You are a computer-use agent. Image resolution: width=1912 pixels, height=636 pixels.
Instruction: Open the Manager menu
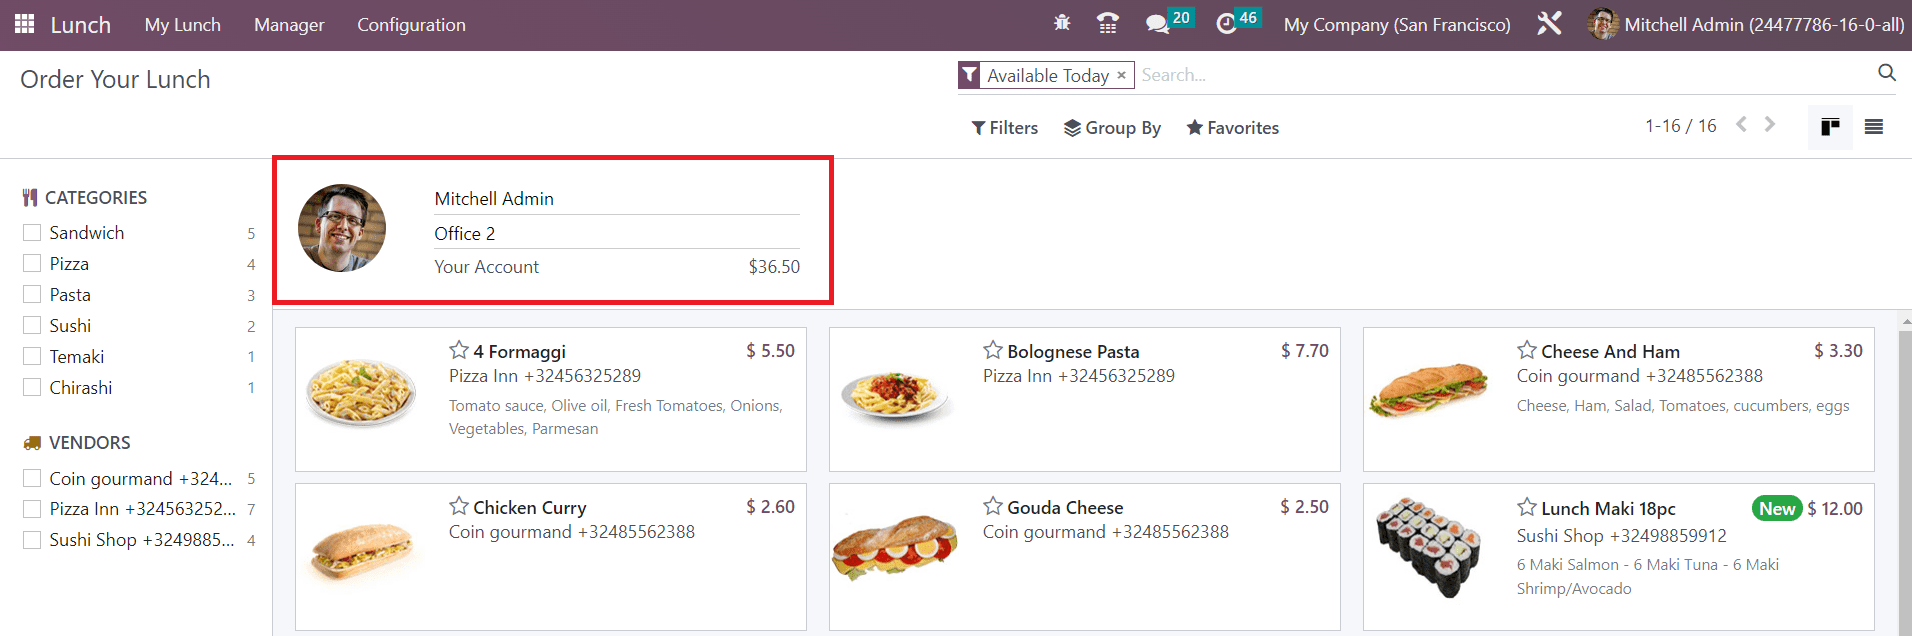coord(289,24)
